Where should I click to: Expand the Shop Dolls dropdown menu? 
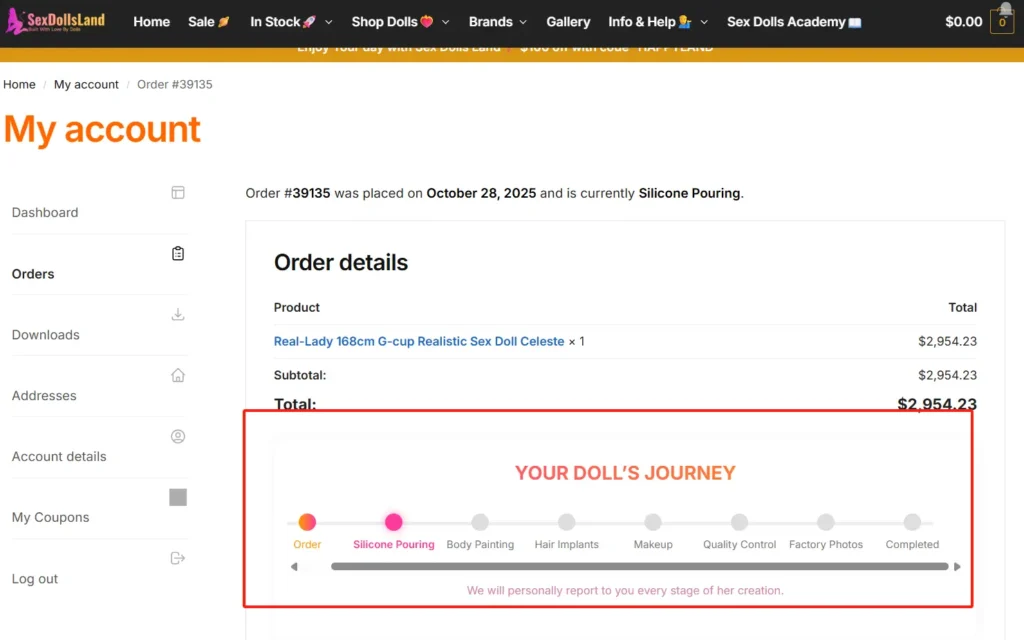click(x=400, y=22)
